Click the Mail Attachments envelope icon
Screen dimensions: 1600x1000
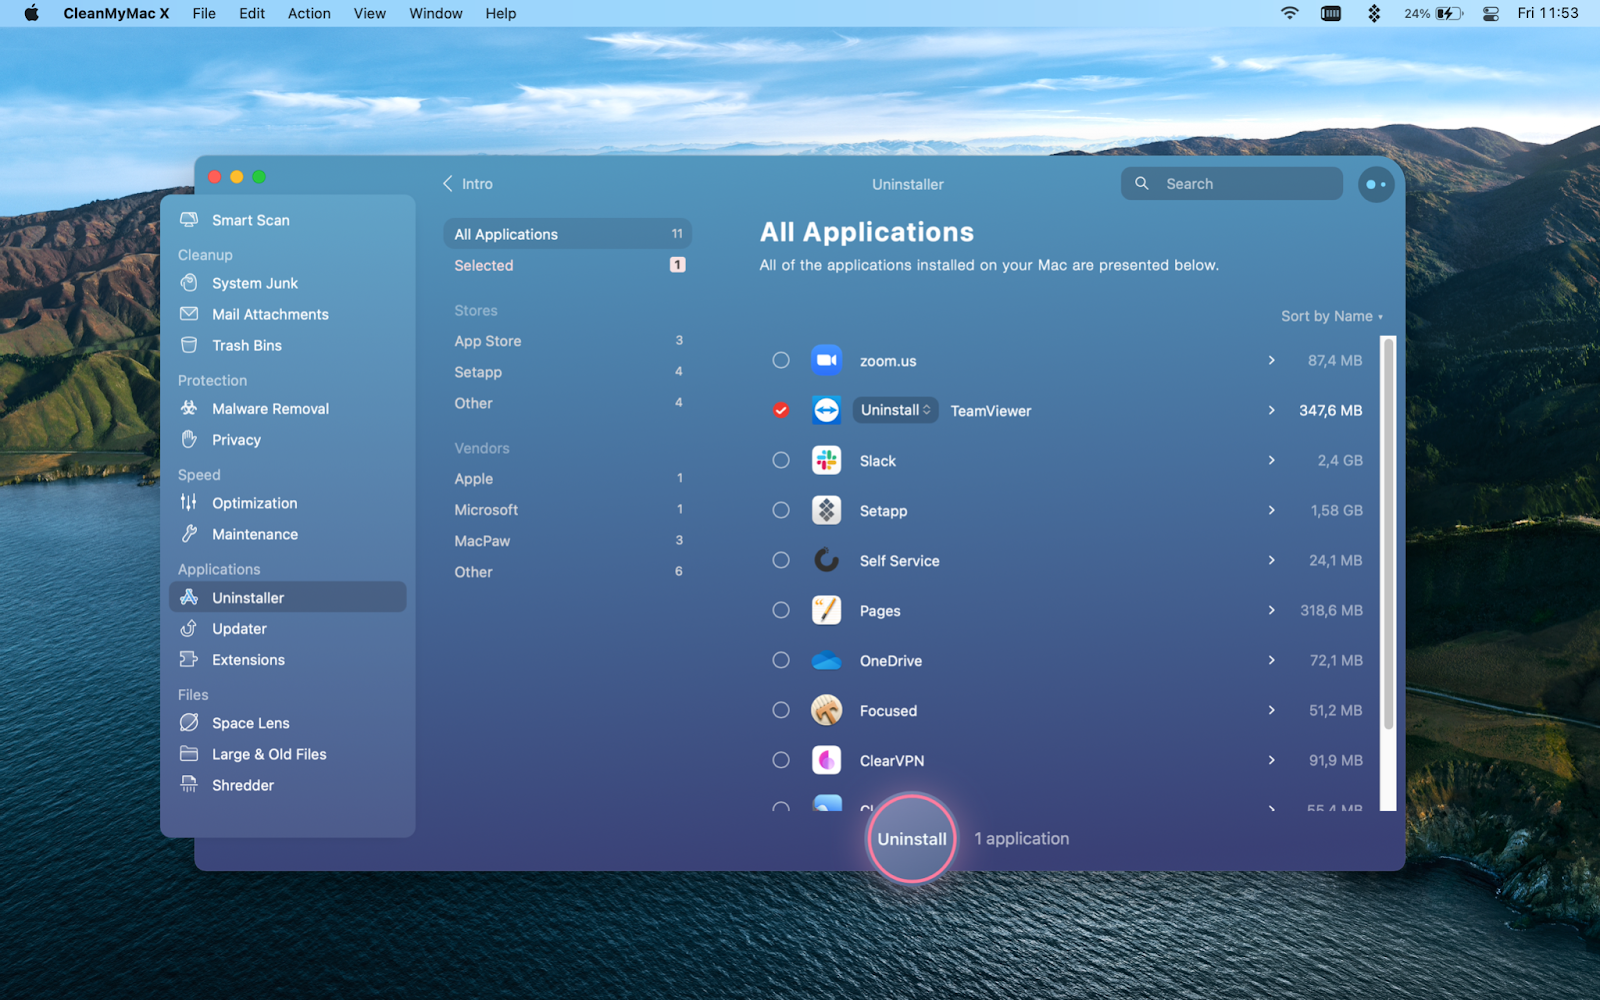[x=189, y=314]
